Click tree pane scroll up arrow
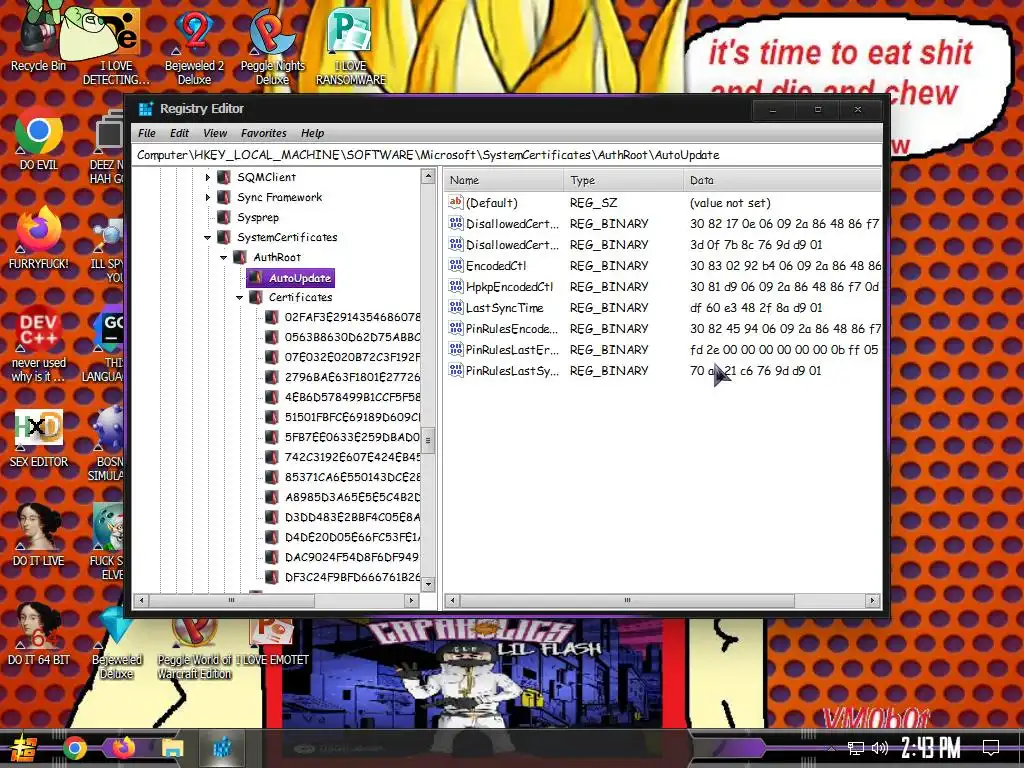This screenshot has height=768, width=1024. (x=428, y=176)
